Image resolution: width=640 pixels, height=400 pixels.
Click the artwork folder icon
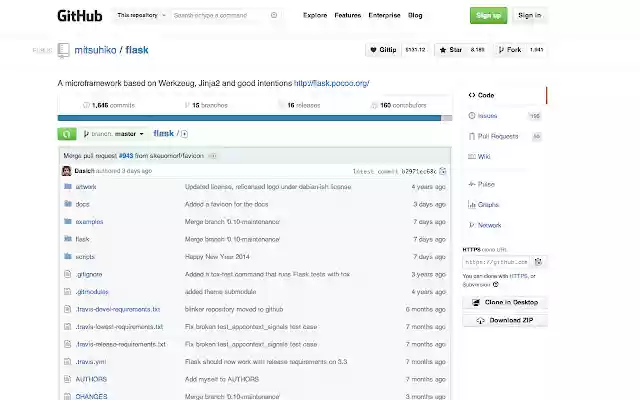coord(68,187)
